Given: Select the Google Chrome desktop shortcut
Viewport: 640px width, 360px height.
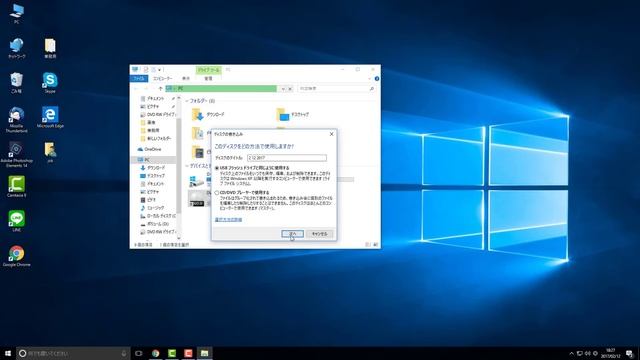Looking at the screenshot, I should click(16, 256).
